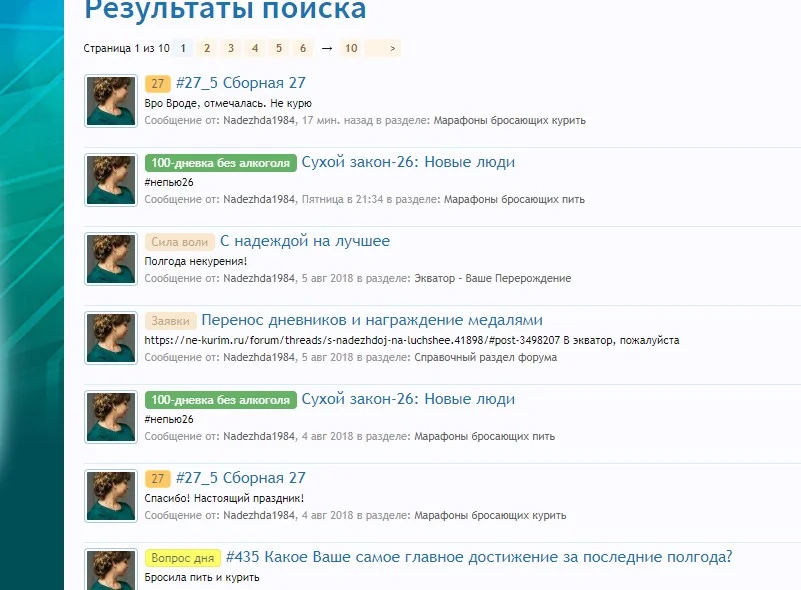801x590 pixels.
Task: Click the next-page arrow after page 10
Action: 391,47
